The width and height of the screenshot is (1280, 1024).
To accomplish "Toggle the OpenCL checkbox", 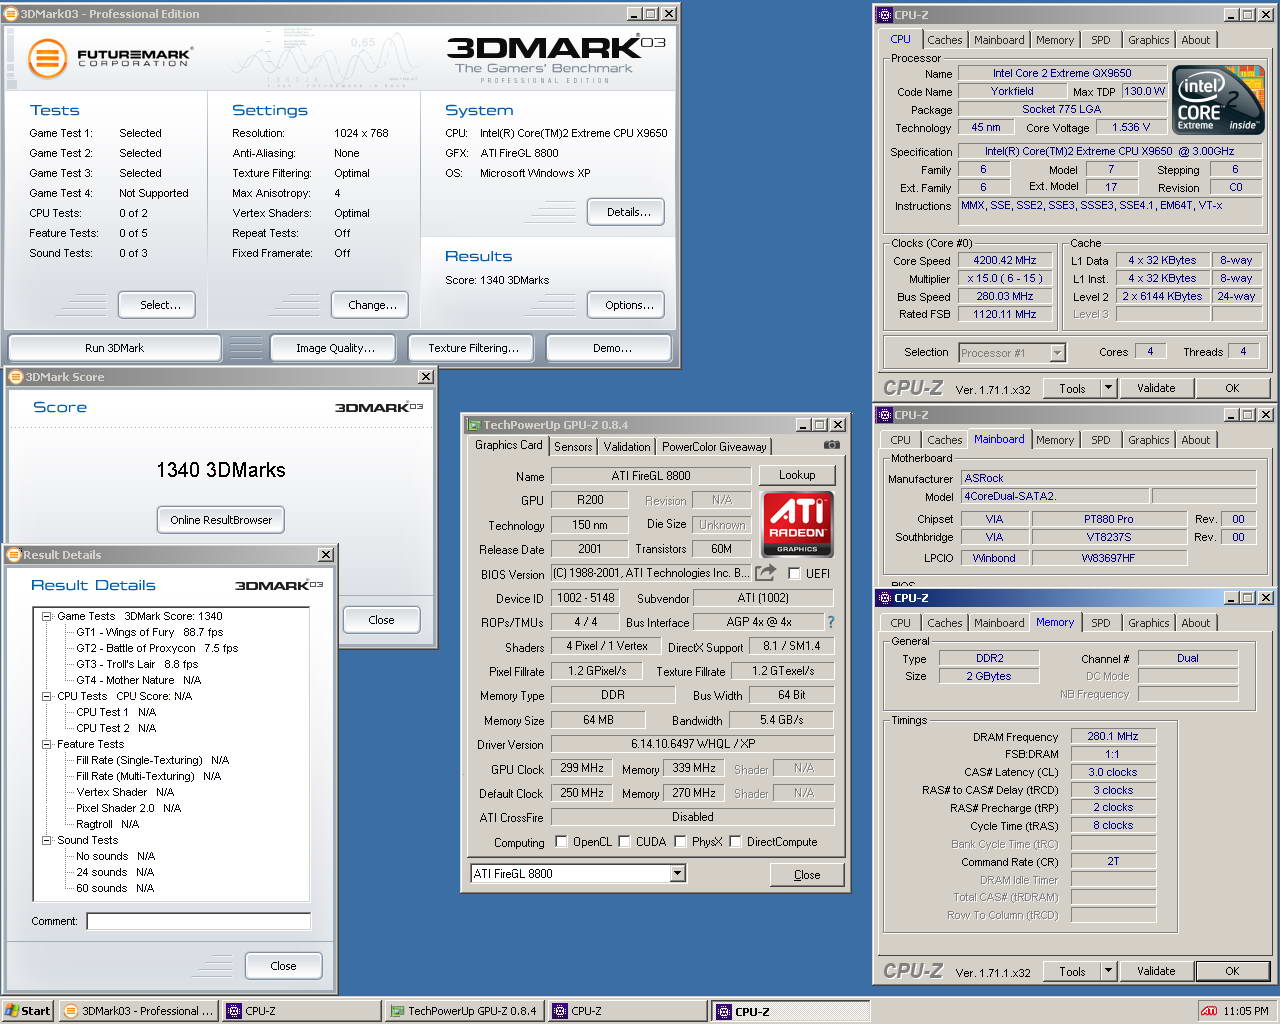I will coord(561,841).
